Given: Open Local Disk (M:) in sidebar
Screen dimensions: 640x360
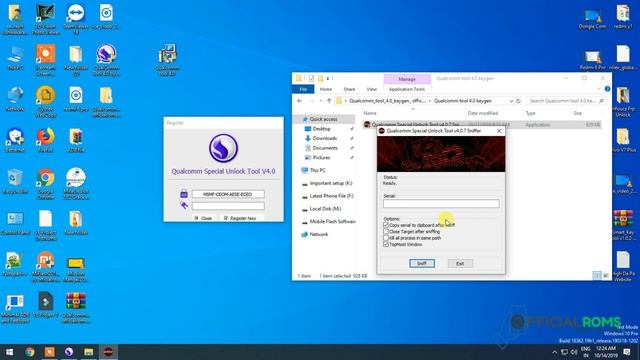Looking at the screenshot, I should coord(325,209).
